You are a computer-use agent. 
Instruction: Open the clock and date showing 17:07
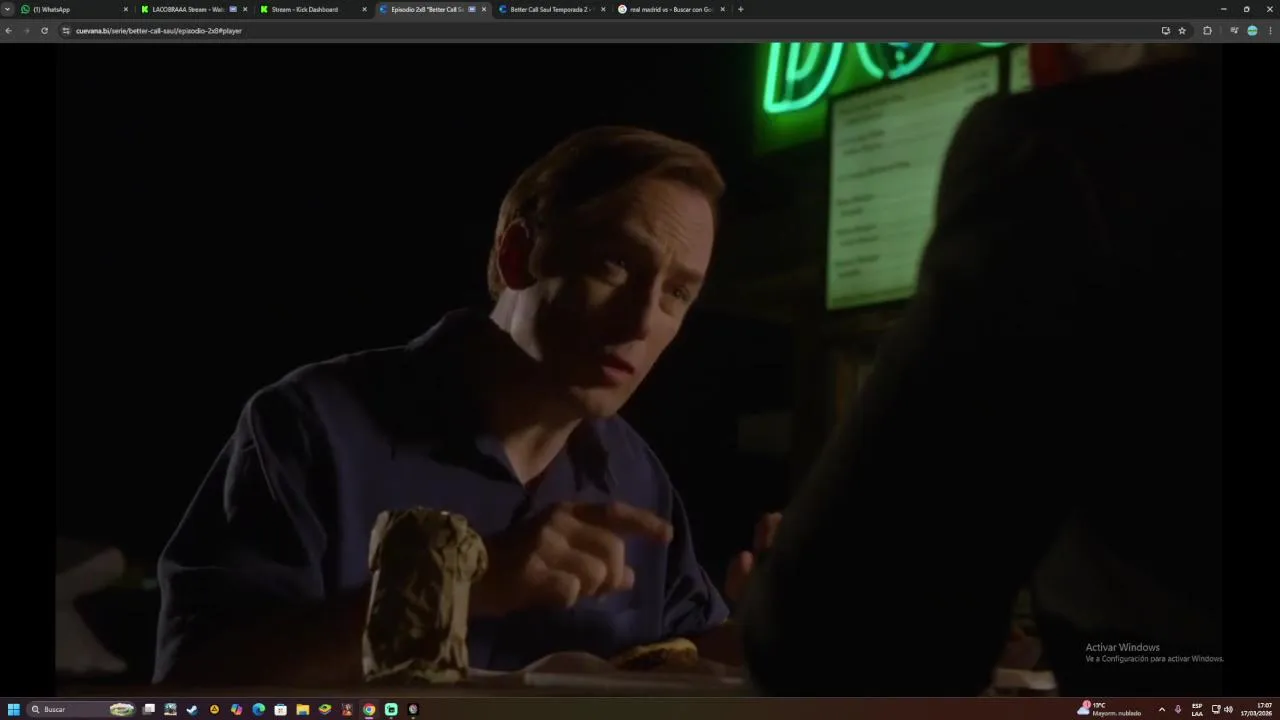click(1256, 709)
